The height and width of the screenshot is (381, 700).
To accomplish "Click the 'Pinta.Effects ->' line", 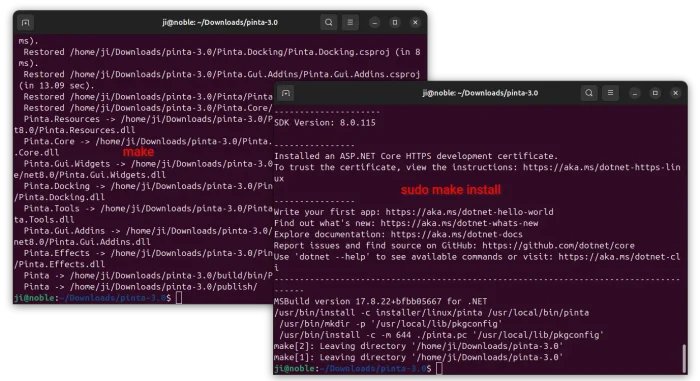I will pos(148,253).
